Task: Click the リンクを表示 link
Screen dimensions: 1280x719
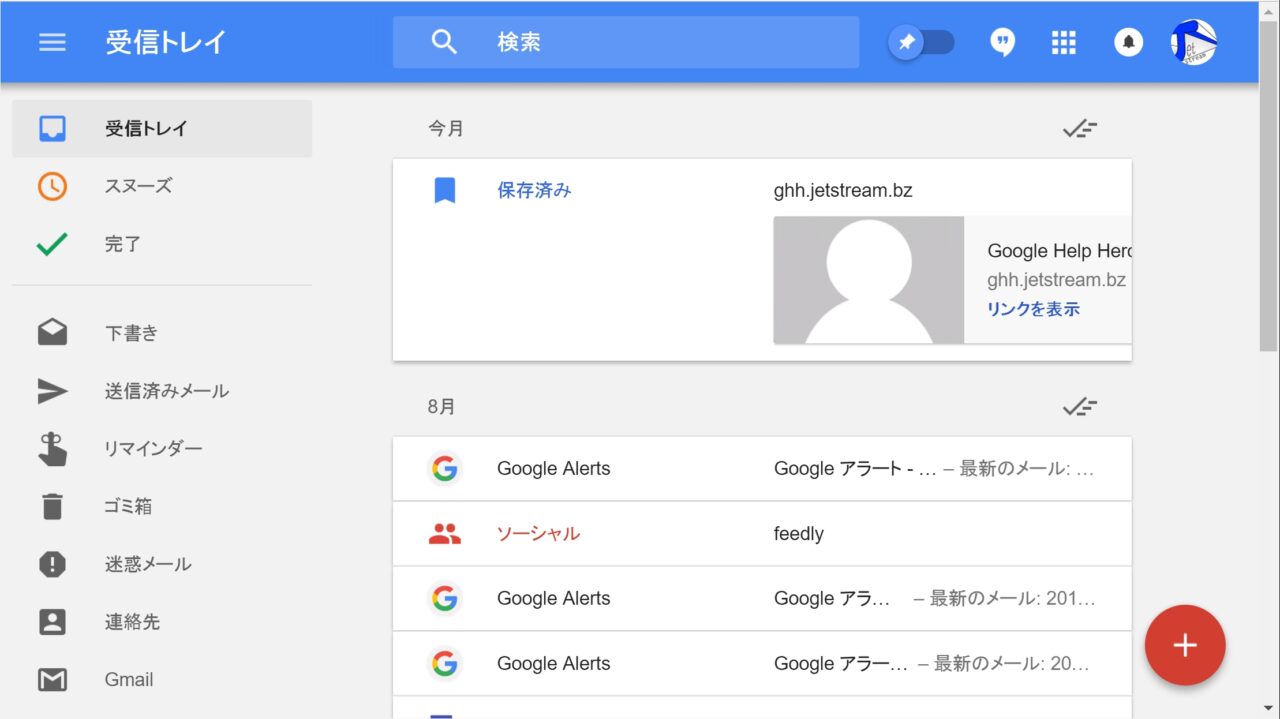Action: coord(1033,309)
